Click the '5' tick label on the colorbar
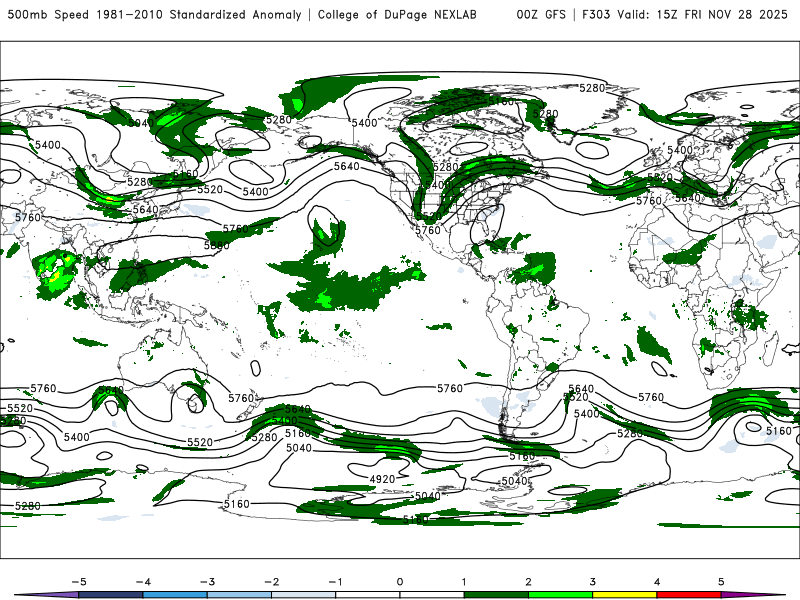The width and height of the screenshot is (800, 600). [x=721, y=582]
